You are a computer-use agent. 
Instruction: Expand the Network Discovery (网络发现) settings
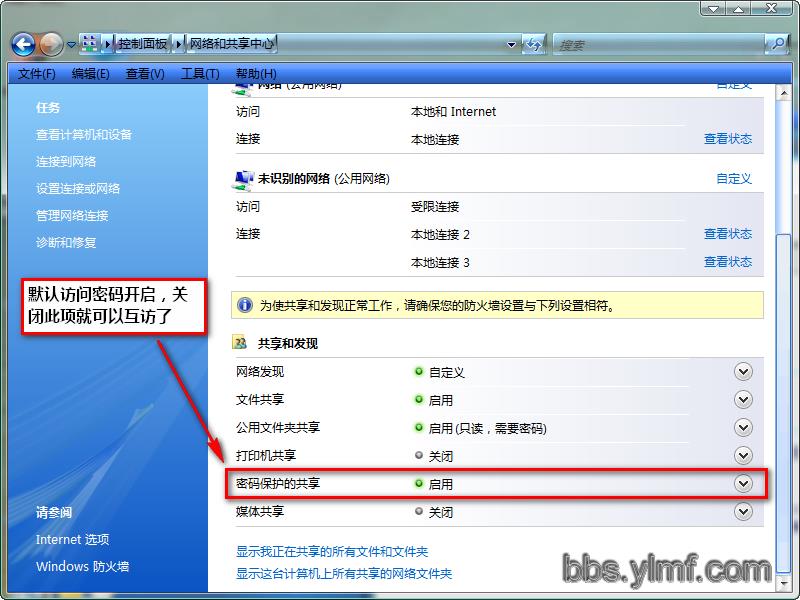[743, 371]
